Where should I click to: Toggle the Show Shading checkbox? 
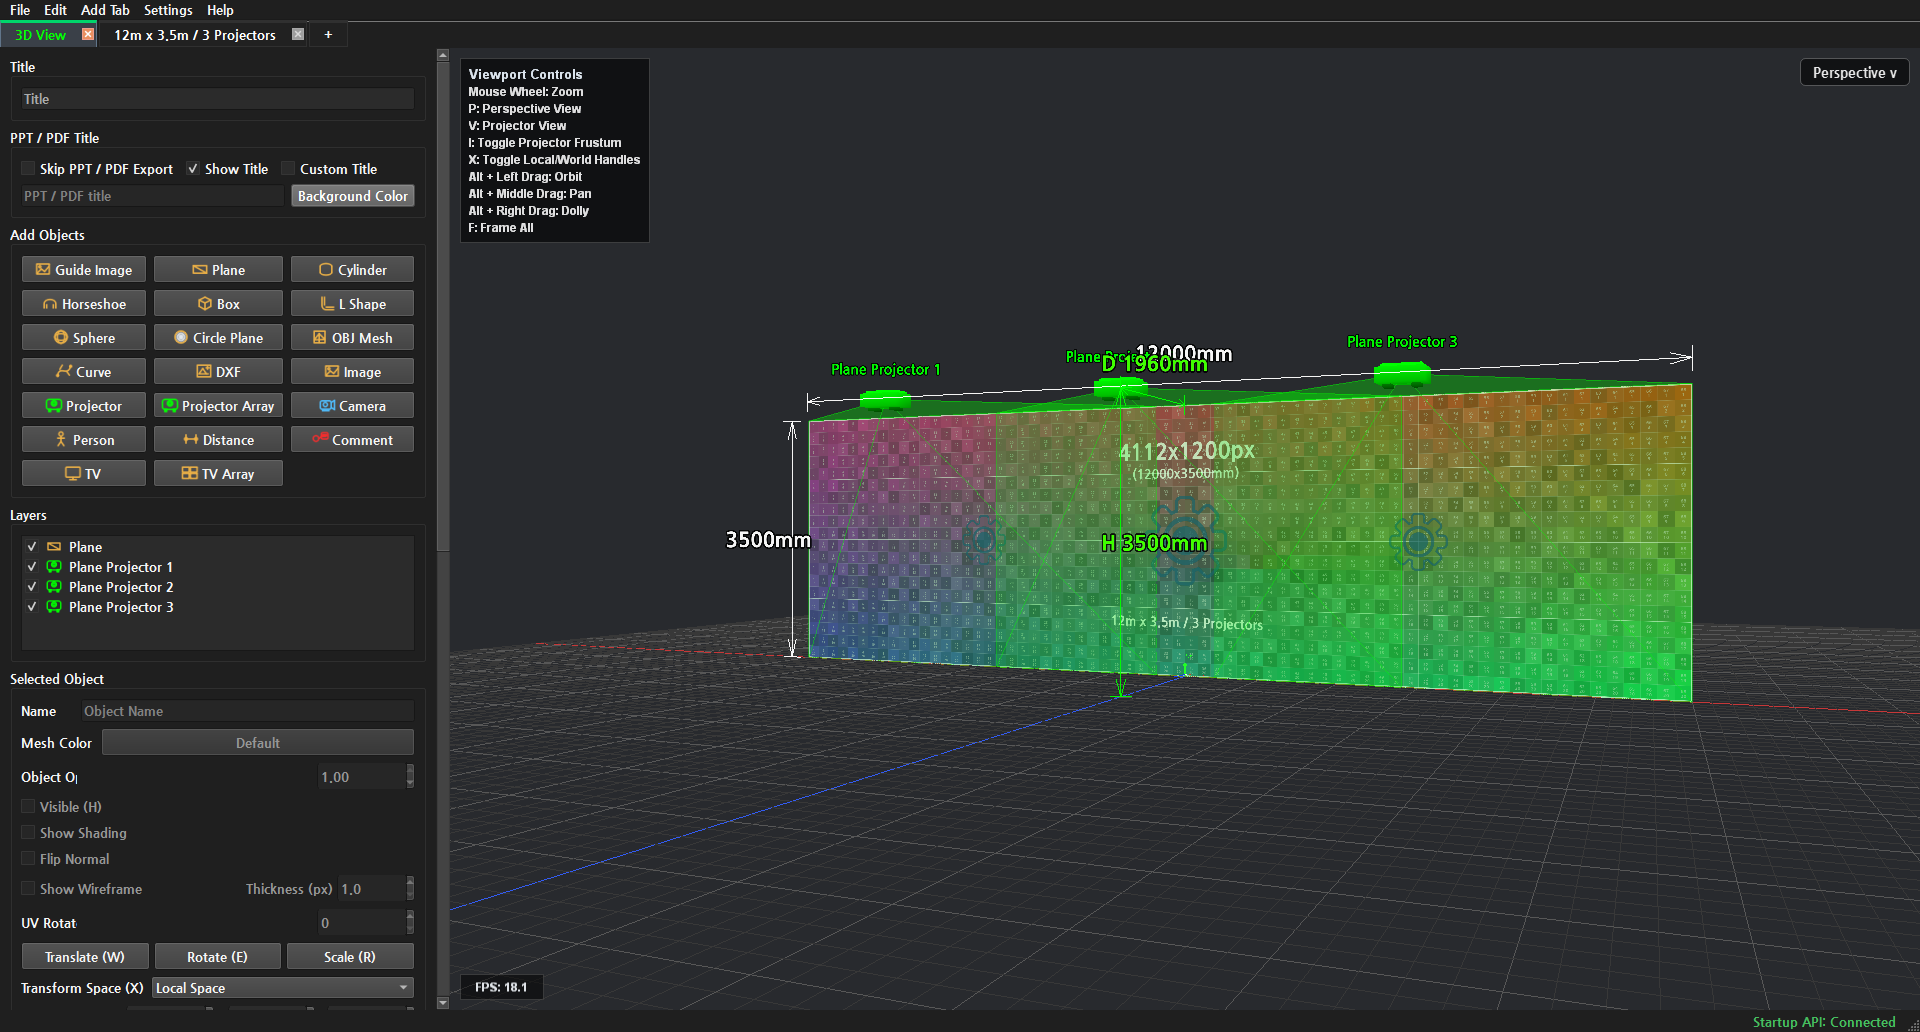point(28,833)
